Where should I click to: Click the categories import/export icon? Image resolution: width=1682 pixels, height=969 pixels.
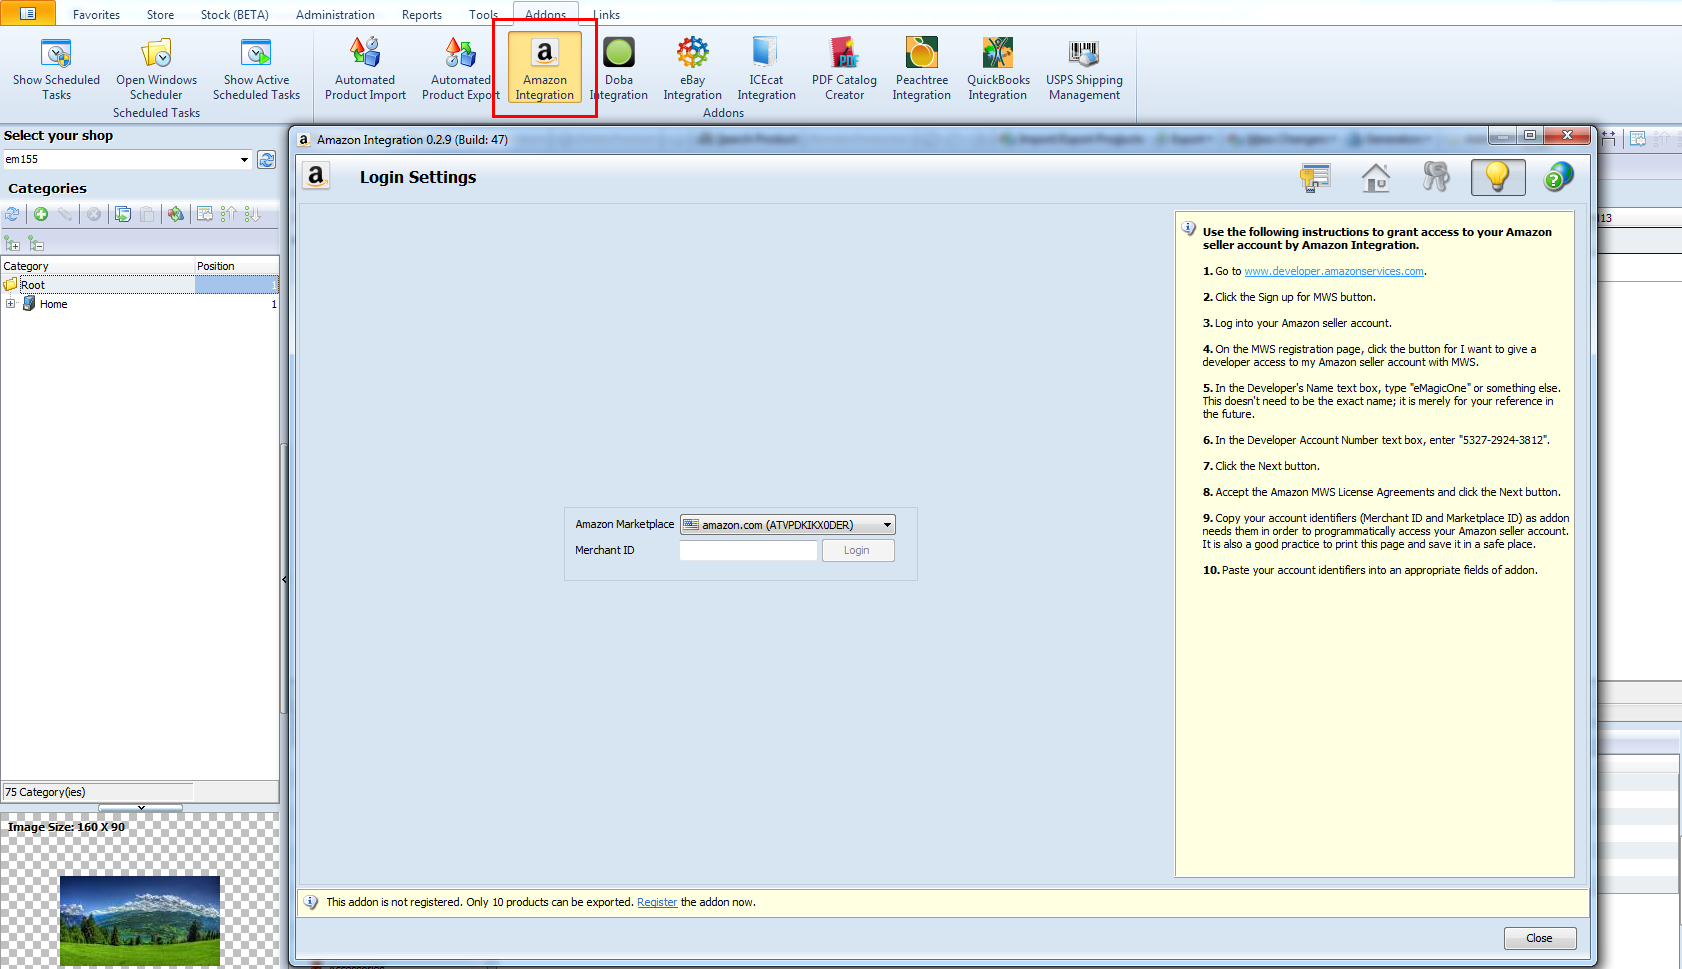click(175, 214)
